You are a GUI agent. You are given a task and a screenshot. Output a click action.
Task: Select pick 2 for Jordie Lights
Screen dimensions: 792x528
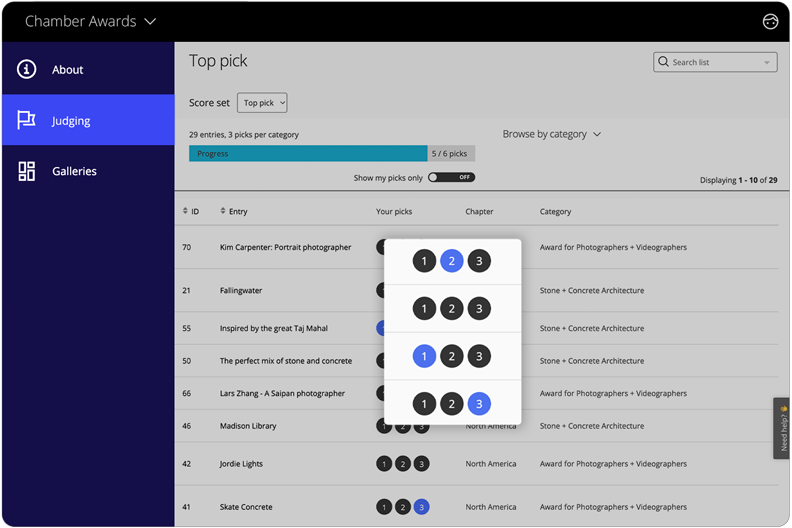pos(403,464)
